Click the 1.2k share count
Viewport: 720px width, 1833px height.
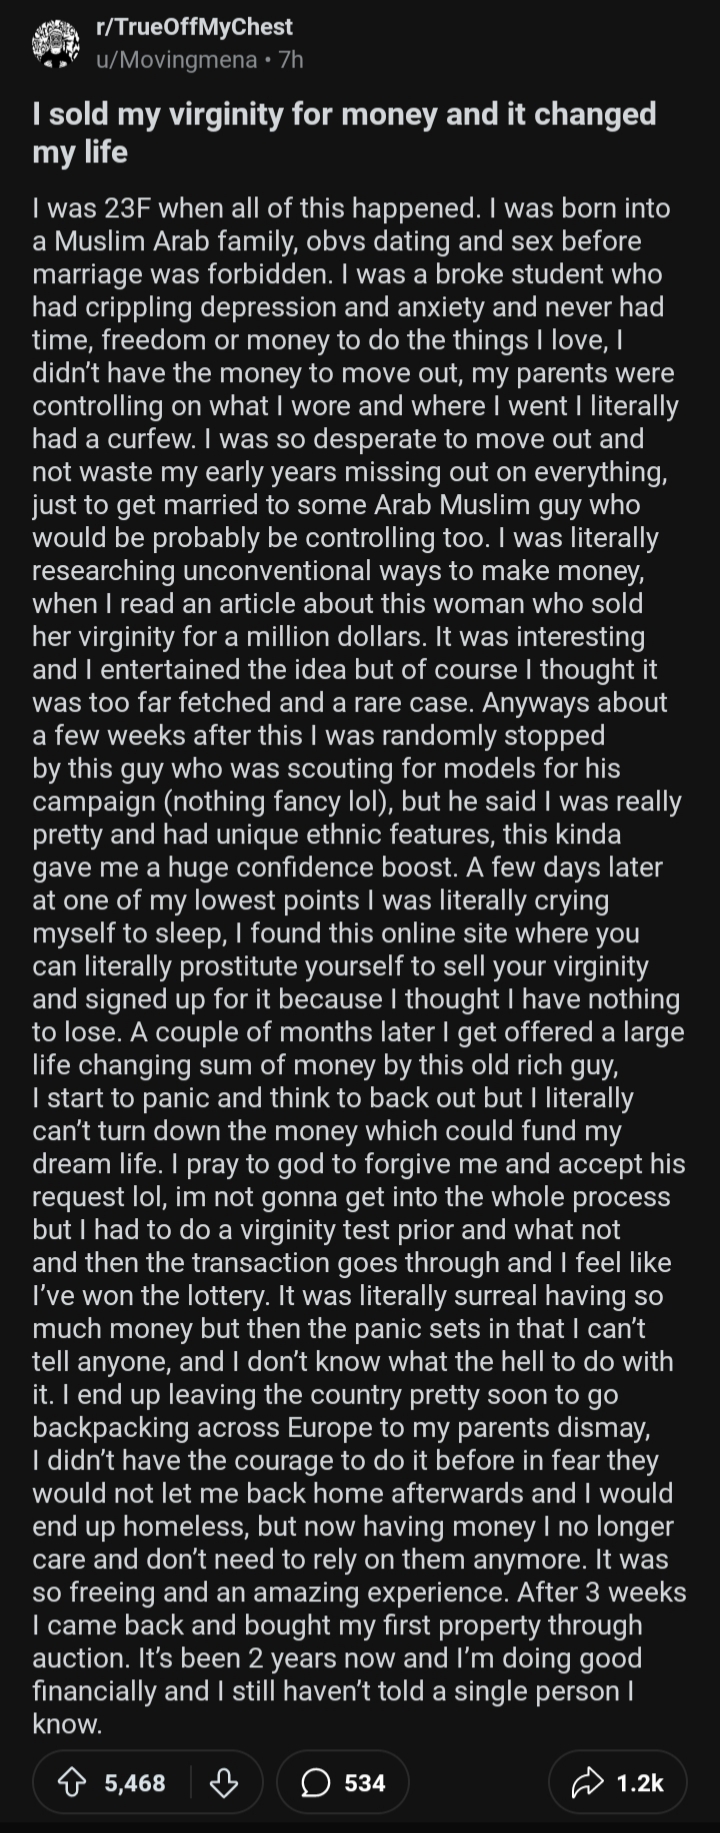640,1782
